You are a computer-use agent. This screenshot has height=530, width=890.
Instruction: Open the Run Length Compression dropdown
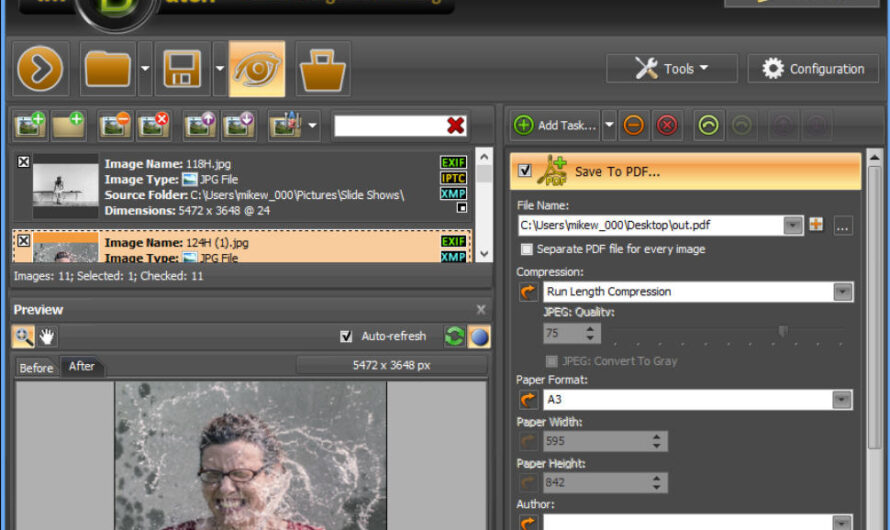(843, 292)
